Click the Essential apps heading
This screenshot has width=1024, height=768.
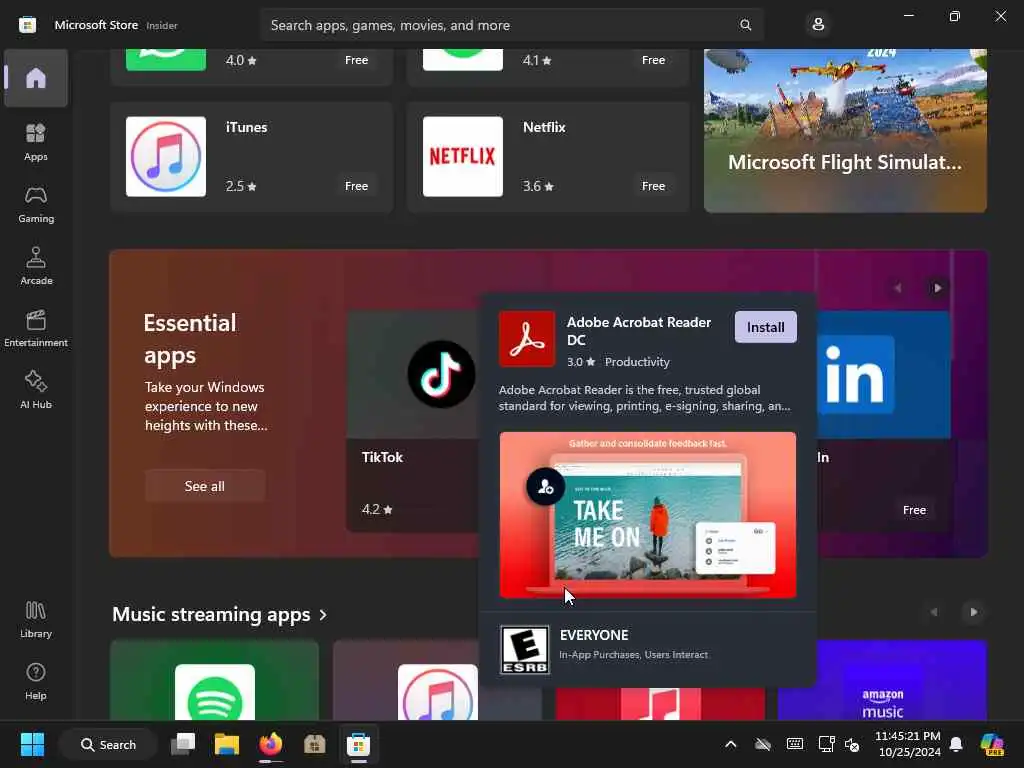coord(190,339)
